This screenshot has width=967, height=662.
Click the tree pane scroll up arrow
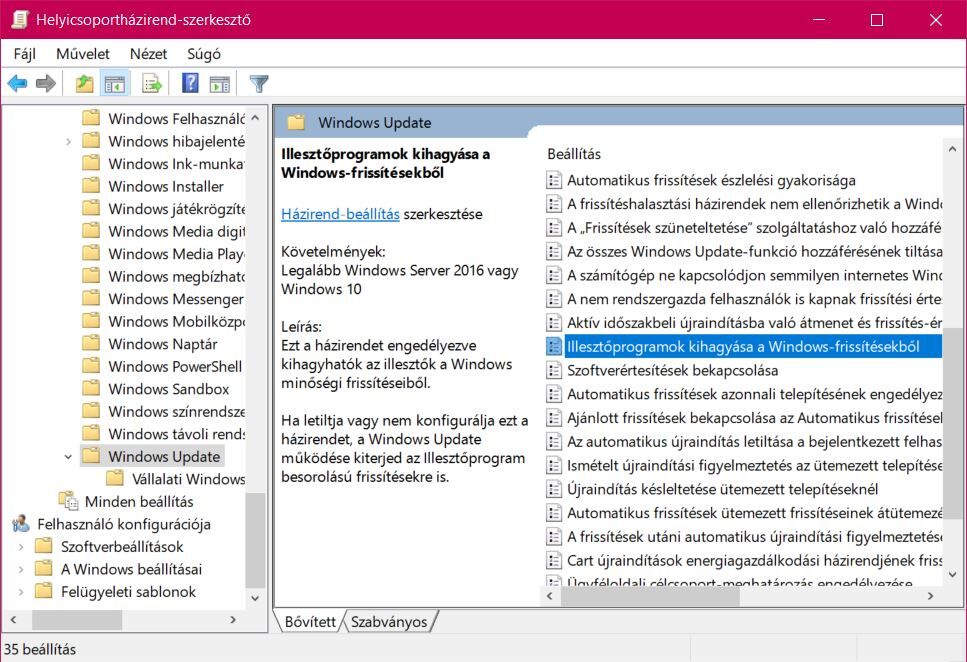pos(255,117)
